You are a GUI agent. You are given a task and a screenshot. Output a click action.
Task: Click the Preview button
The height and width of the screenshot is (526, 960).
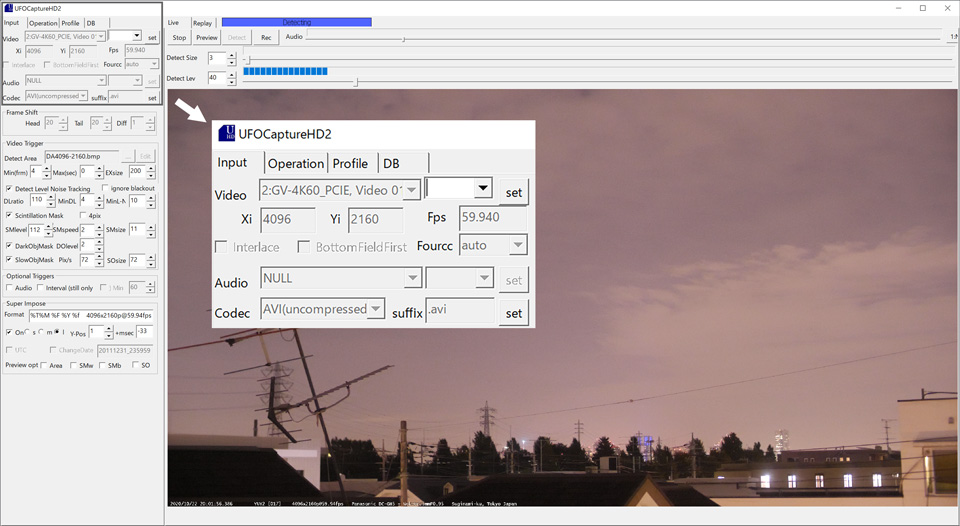207,37
